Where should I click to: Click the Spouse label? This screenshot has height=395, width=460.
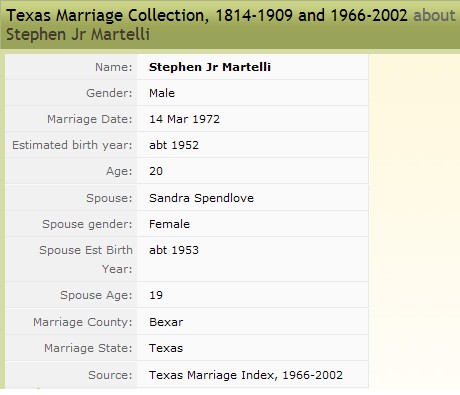109,198
